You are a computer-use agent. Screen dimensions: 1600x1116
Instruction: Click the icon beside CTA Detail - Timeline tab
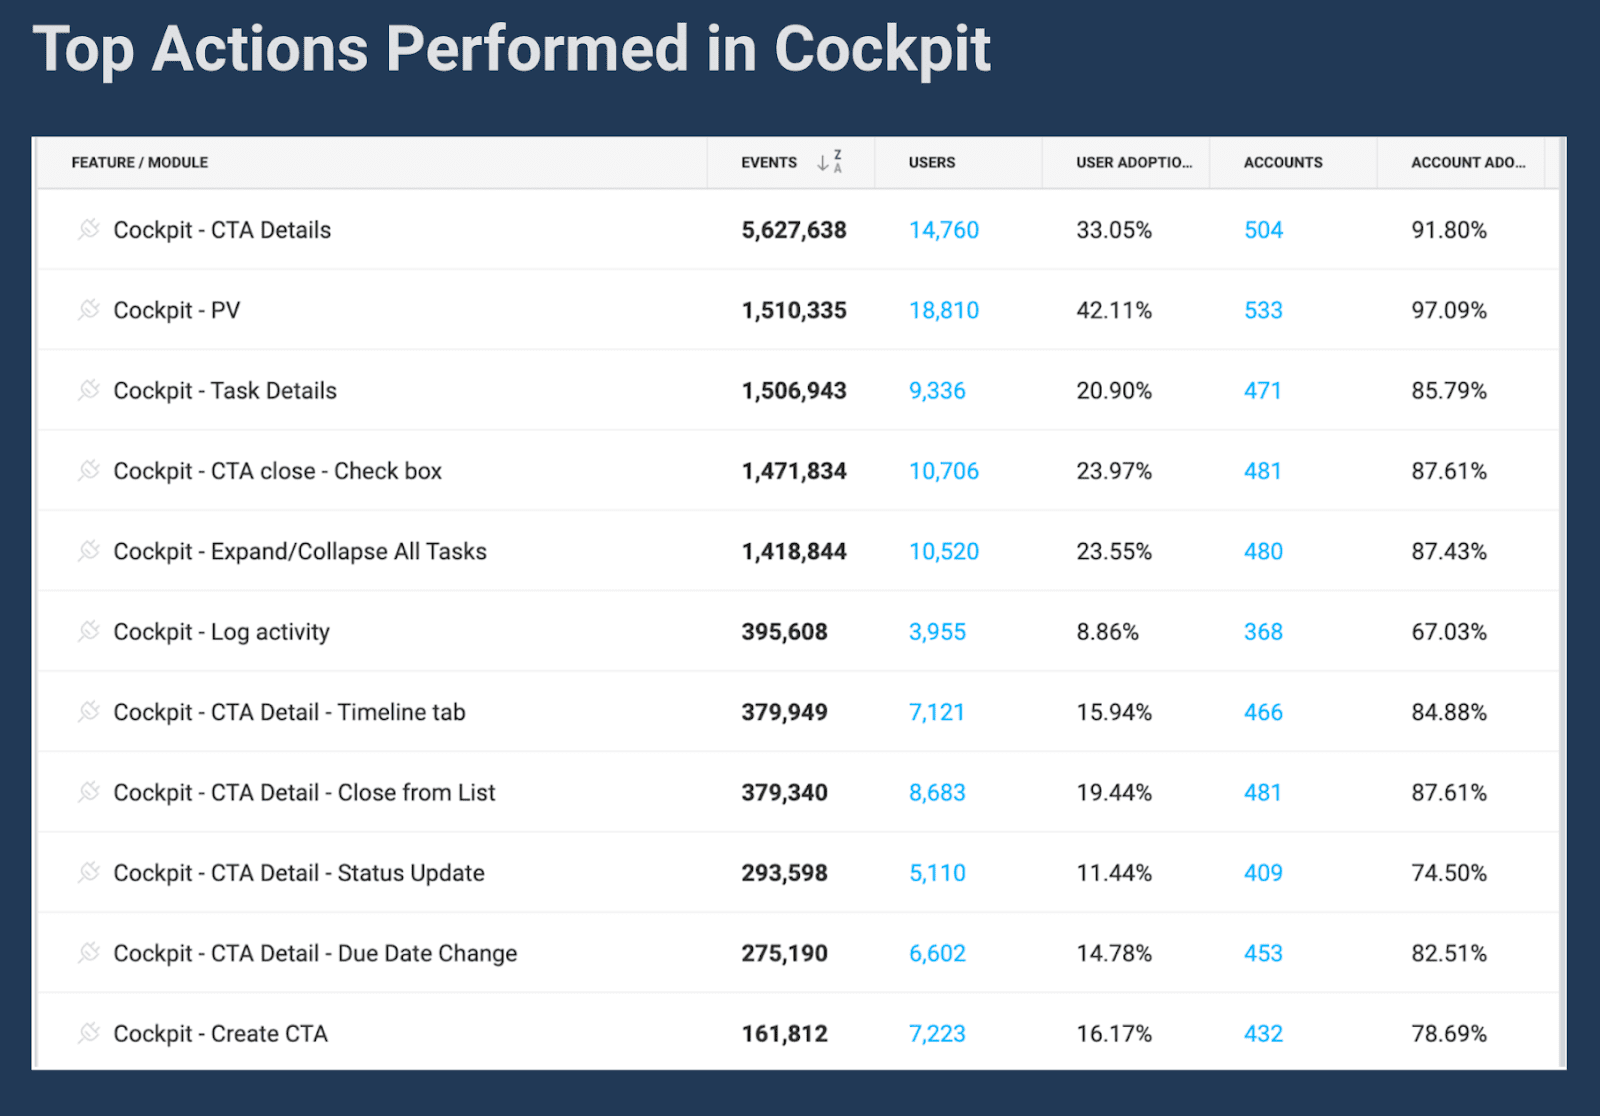click(89, 712)
